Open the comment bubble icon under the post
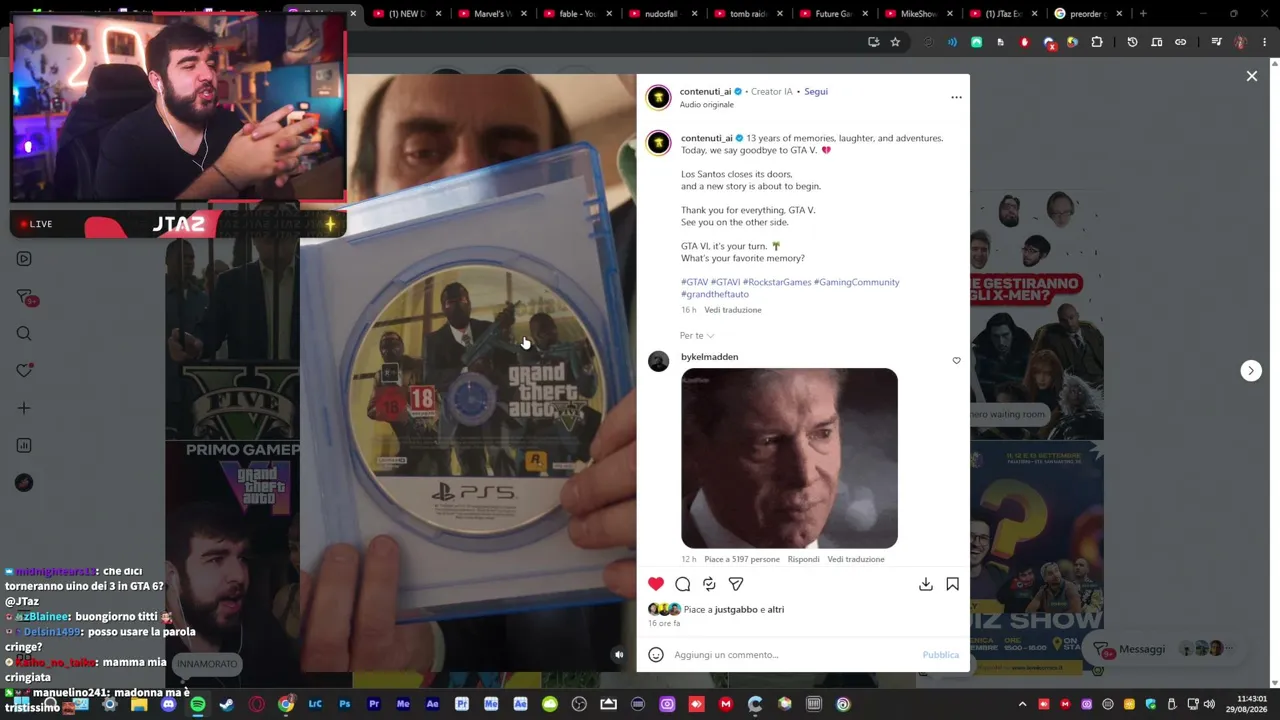Screen dimensions: 1280x720 coord(683,584)
